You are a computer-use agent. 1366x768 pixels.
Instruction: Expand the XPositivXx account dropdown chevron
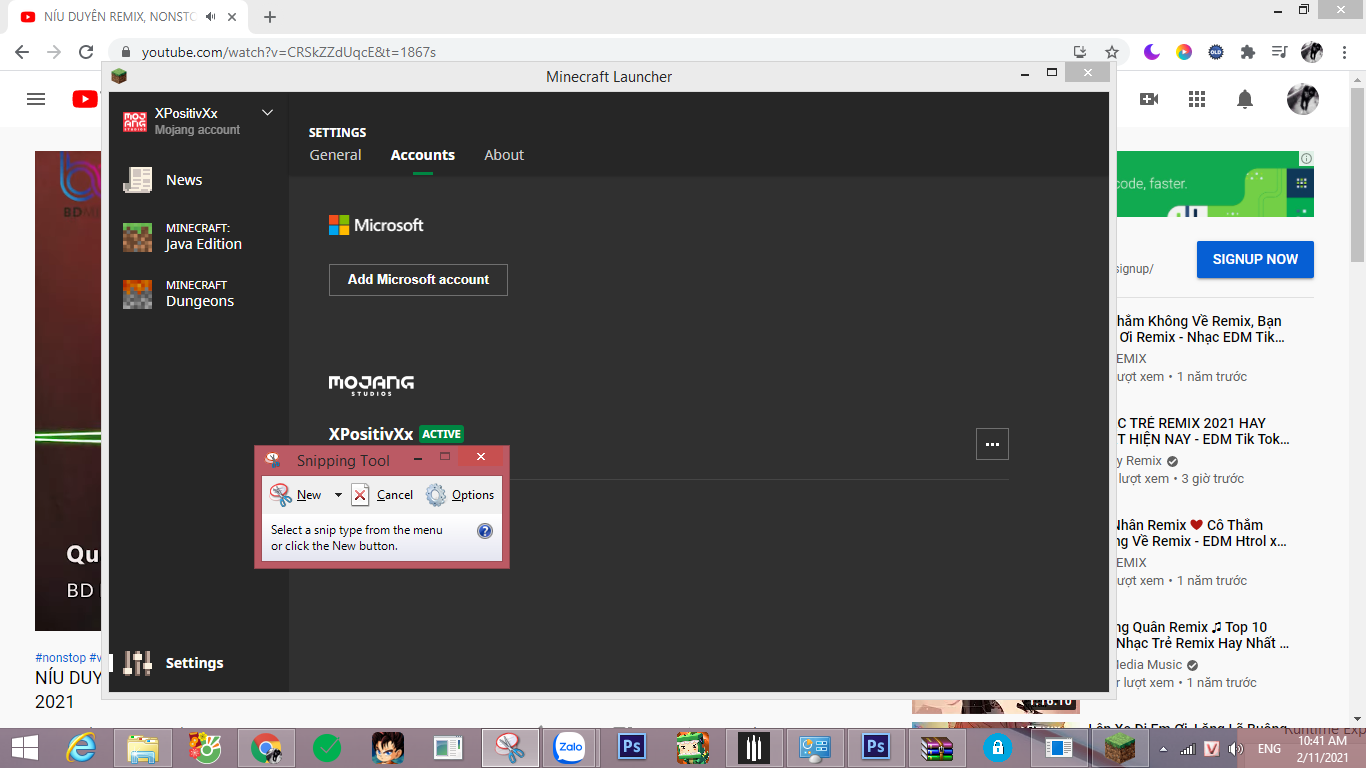click(x=267, y=113)
